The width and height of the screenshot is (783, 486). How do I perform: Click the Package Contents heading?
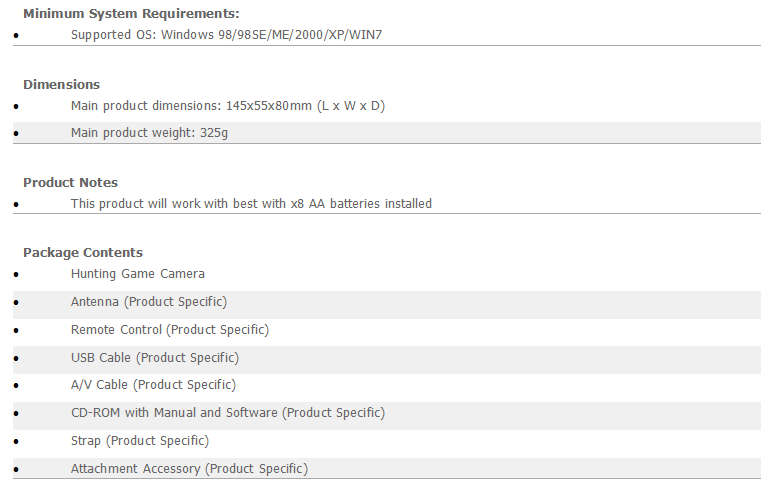83,253
